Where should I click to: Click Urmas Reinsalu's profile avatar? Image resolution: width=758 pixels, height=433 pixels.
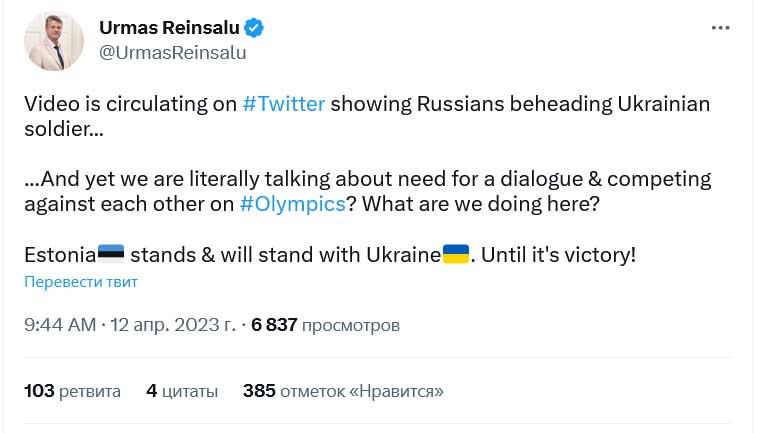(54, 41)
